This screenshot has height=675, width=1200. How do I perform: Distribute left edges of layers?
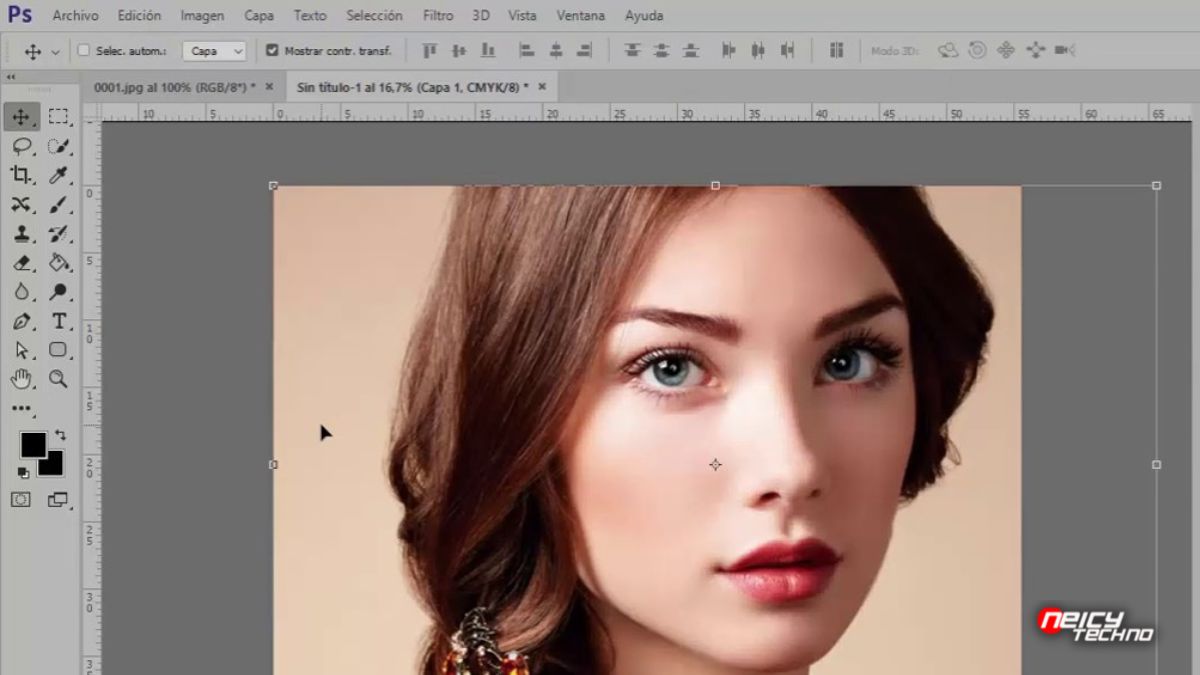click(728, 50)
